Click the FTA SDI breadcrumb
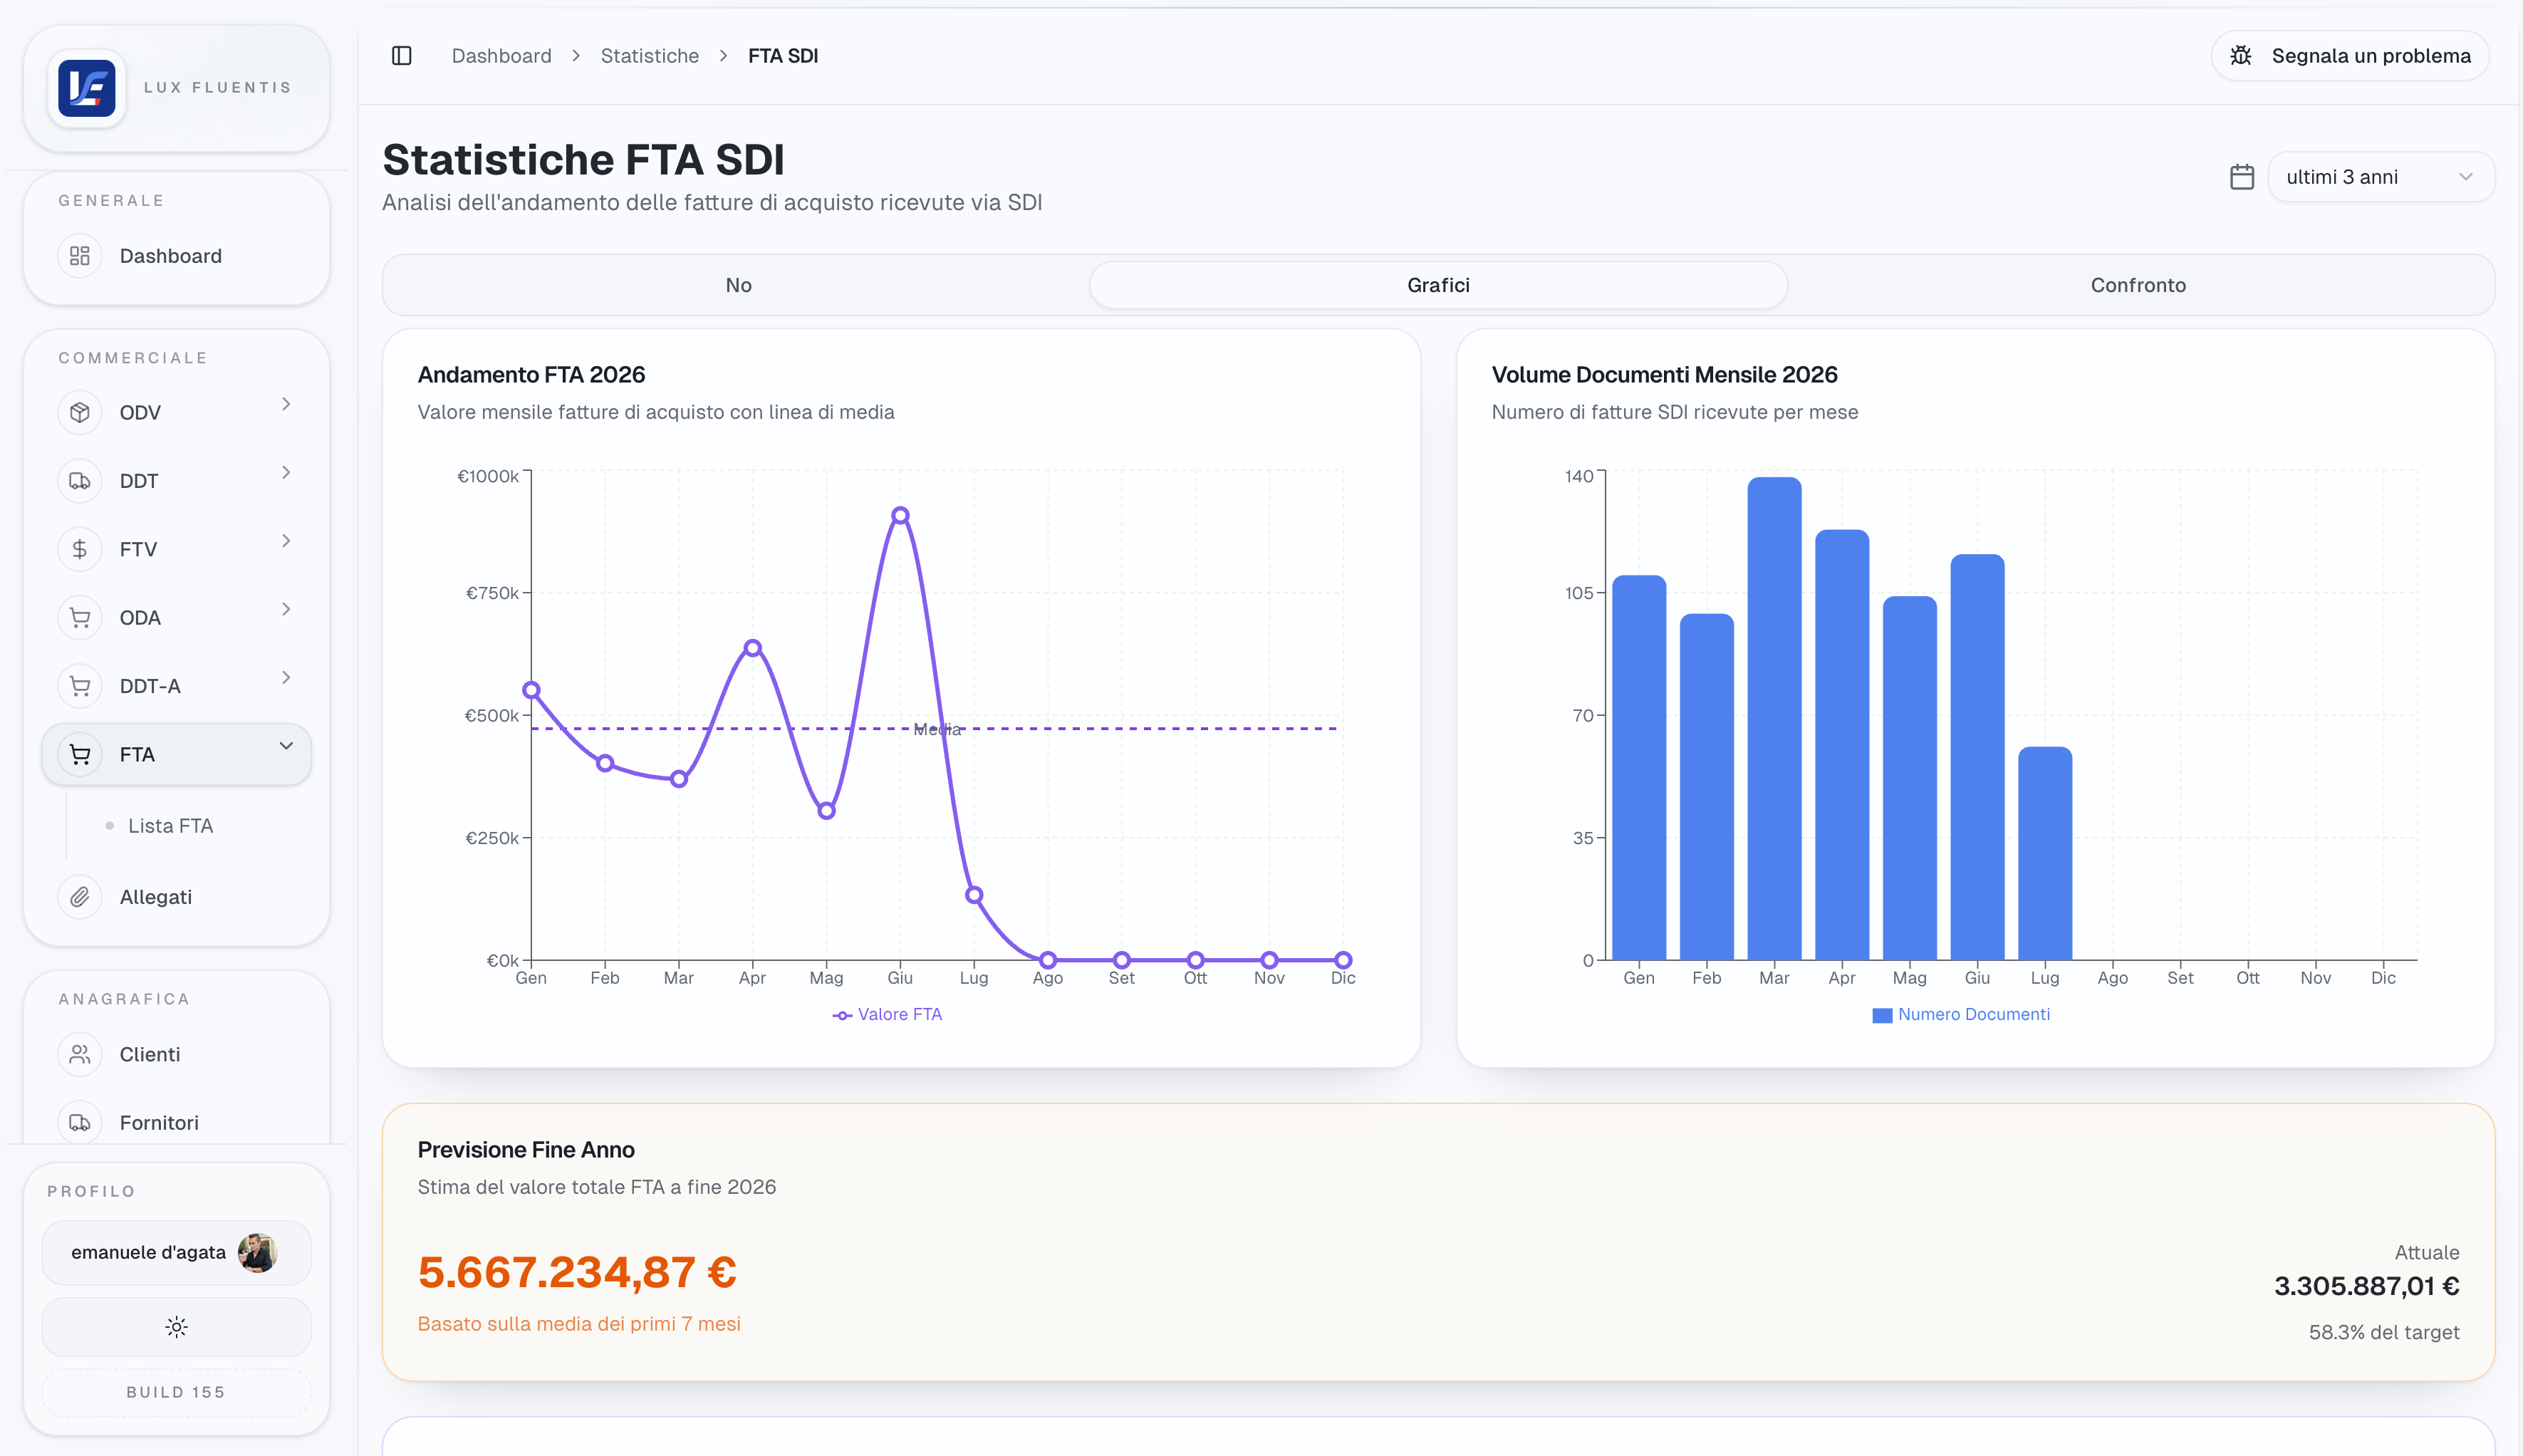 tap(783, 56)
